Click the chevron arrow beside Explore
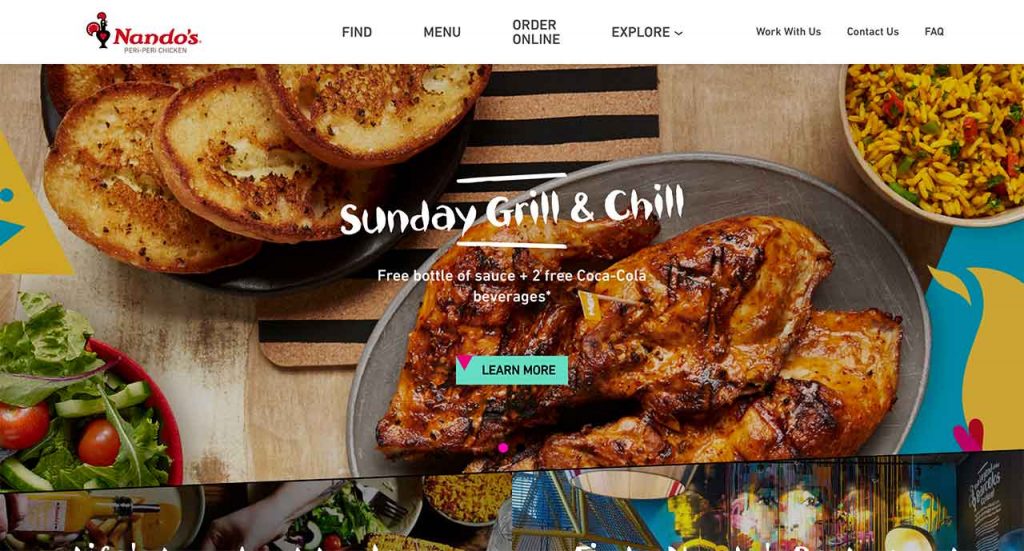The width and height of the screenshot is (1024, 551). click(679, 33)
